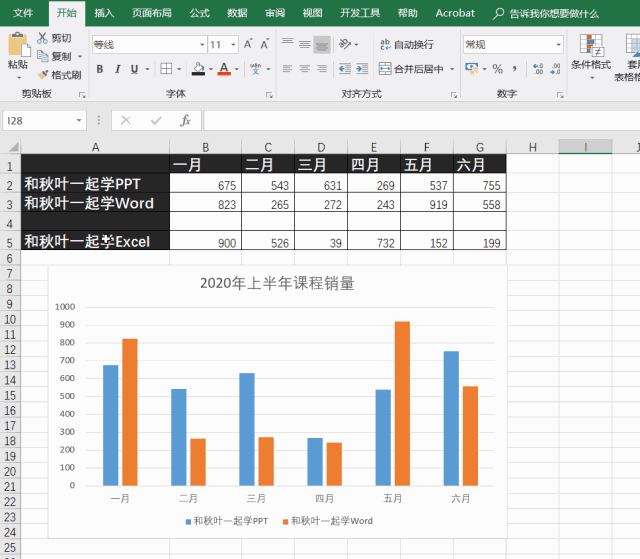Decrease indent icon
640x559 pixels.
[345, 69]
